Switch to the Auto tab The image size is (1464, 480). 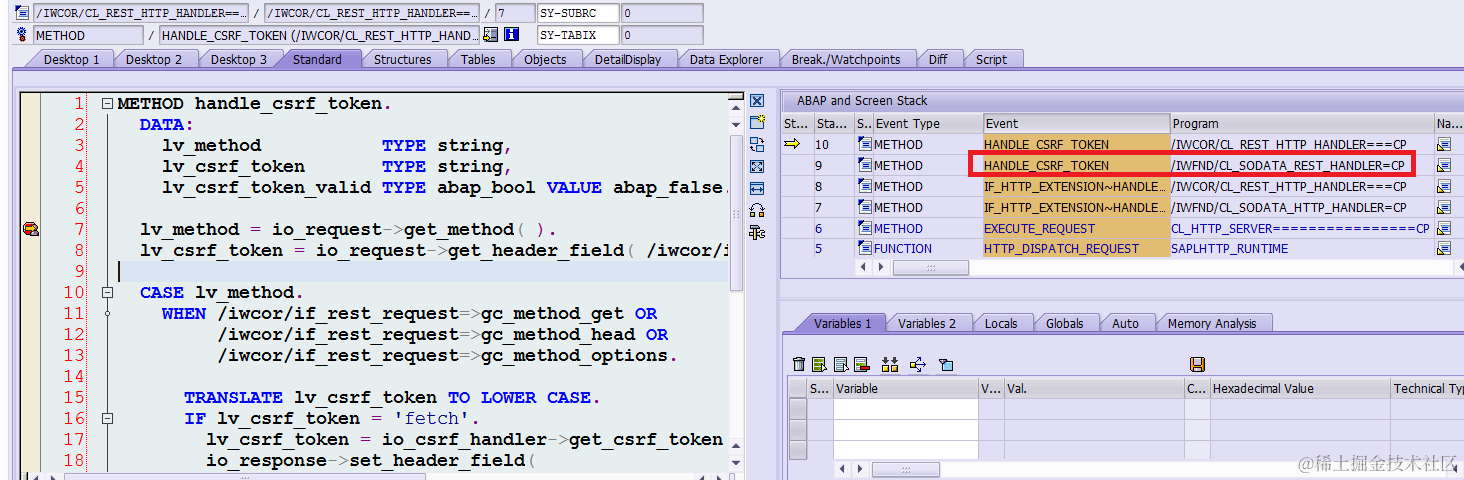[x=1125, y=323]
